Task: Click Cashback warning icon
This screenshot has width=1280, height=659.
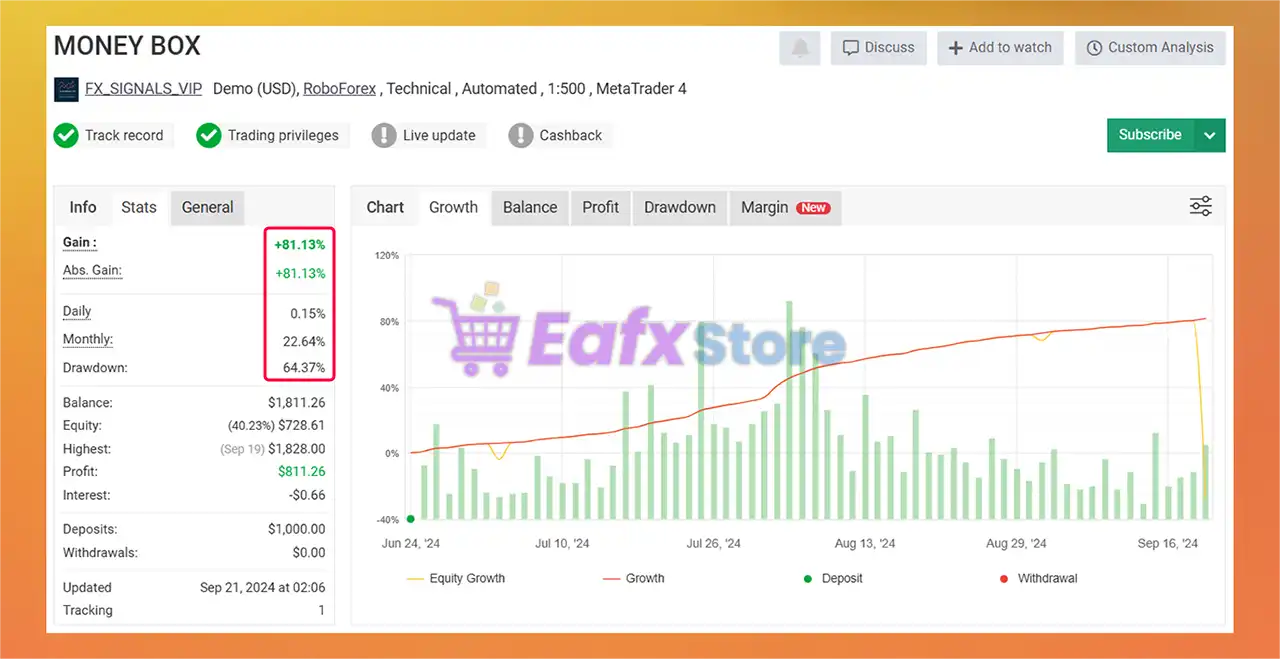Action: coord(521,135)
